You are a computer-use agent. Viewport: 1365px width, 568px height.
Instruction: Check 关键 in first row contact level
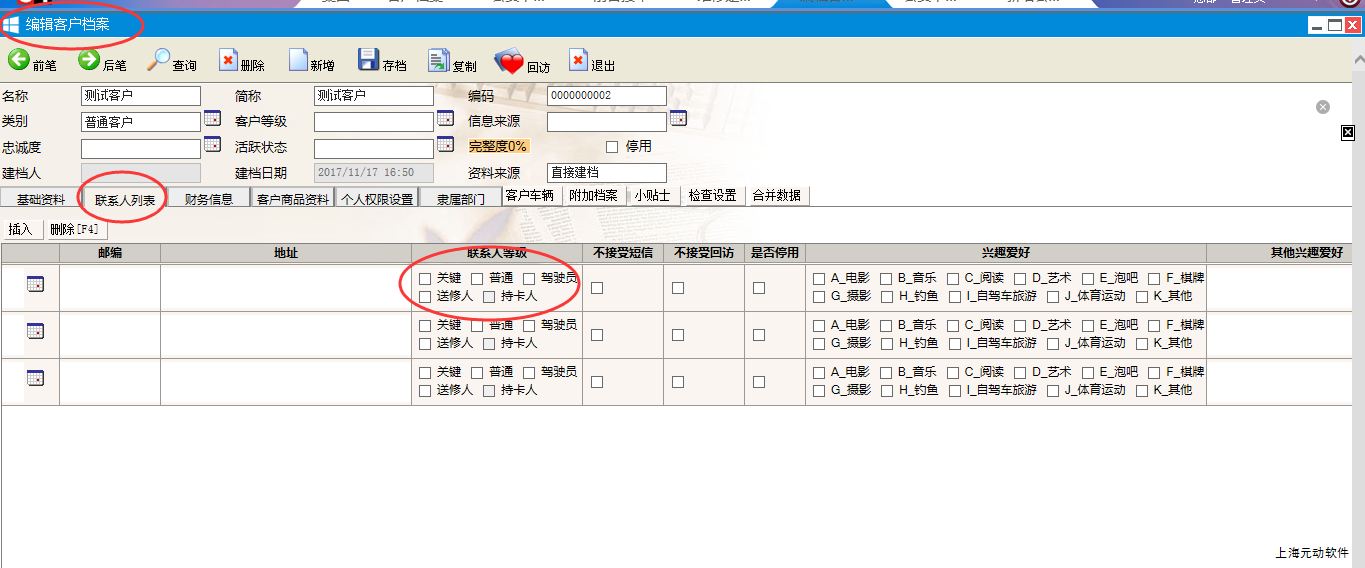tap(425, 279)
